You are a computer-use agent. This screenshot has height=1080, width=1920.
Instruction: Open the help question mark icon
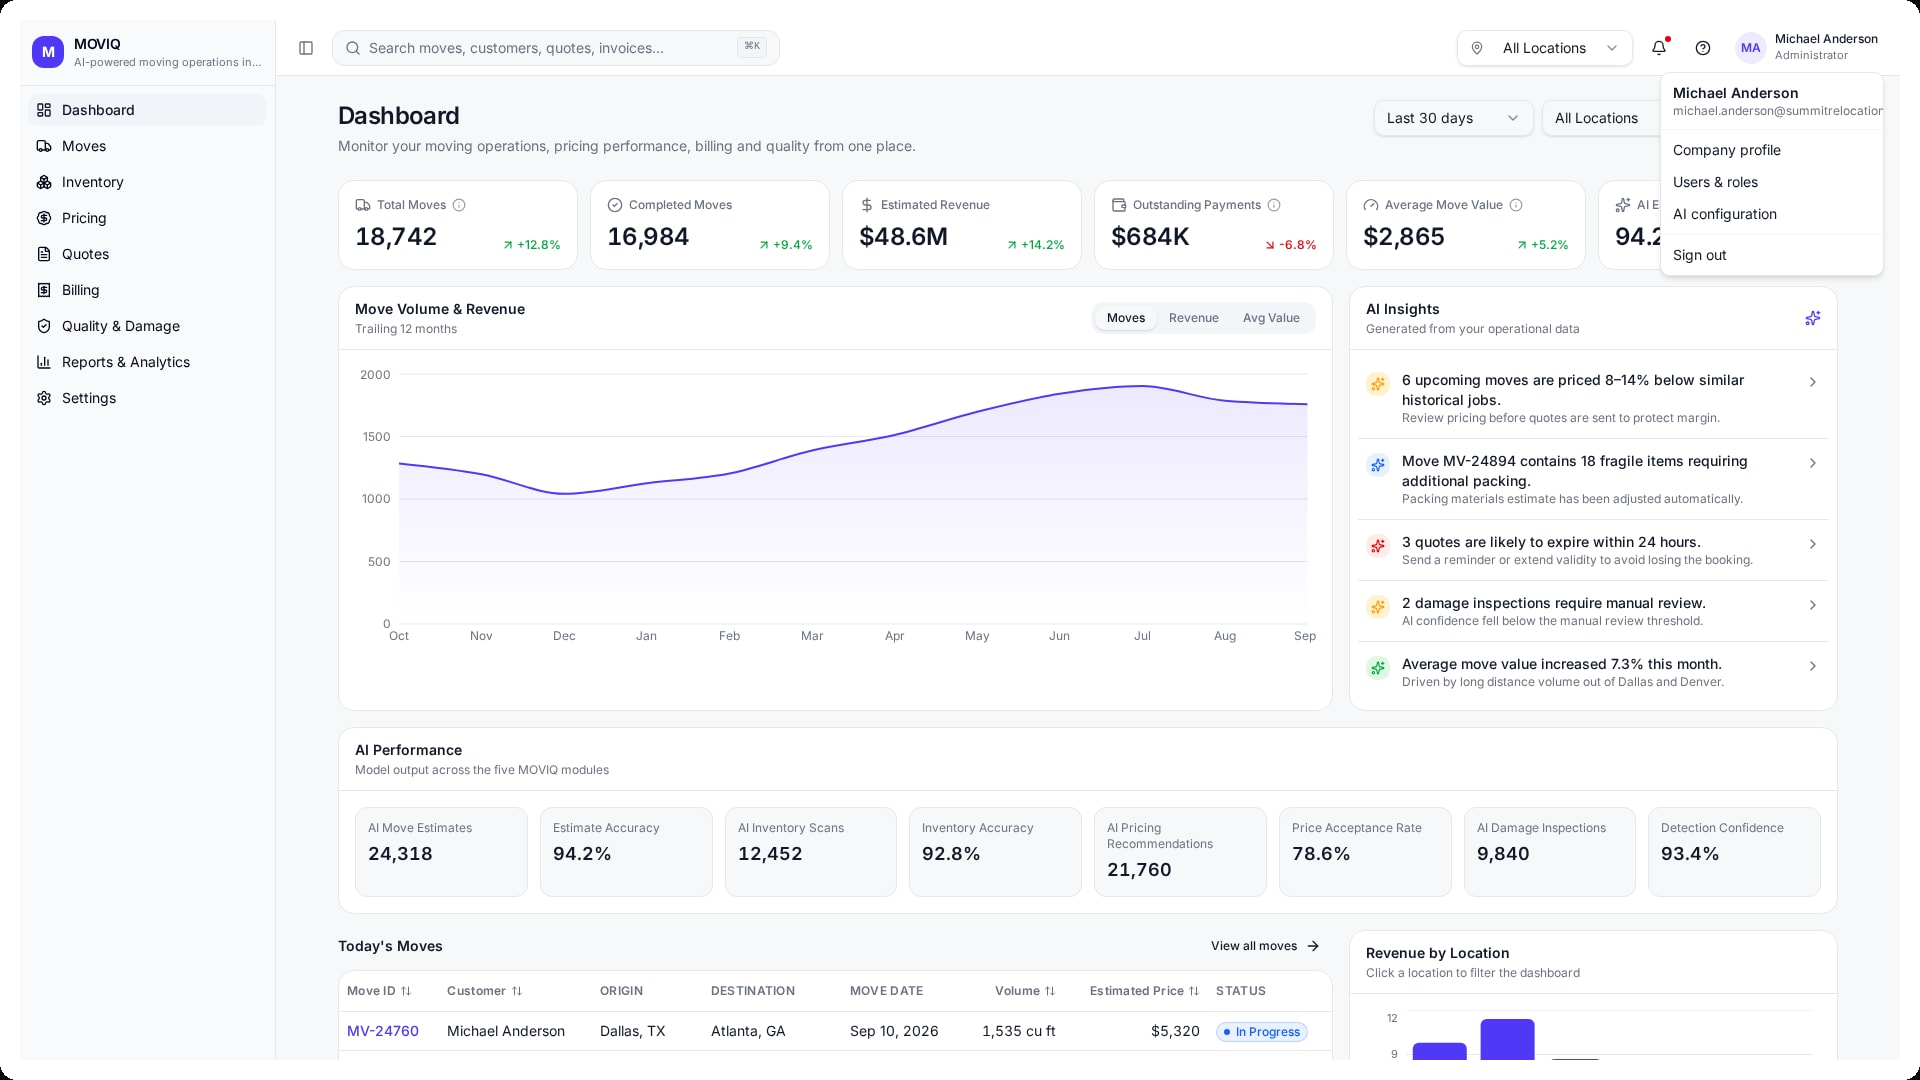pos(1703,48)
